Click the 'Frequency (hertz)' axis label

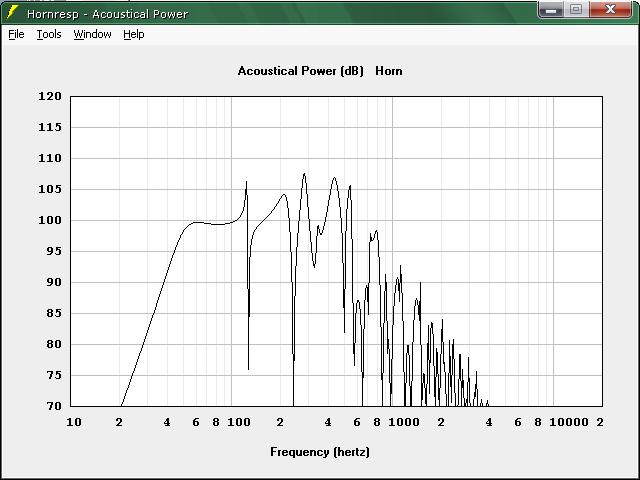click(320, 452)
